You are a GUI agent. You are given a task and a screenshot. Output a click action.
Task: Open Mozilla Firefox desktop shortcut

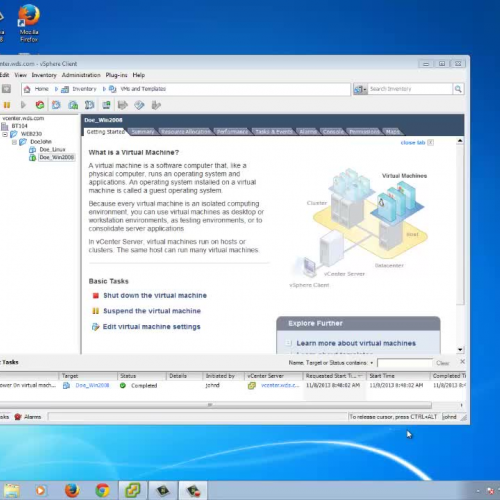click(29, 23)
